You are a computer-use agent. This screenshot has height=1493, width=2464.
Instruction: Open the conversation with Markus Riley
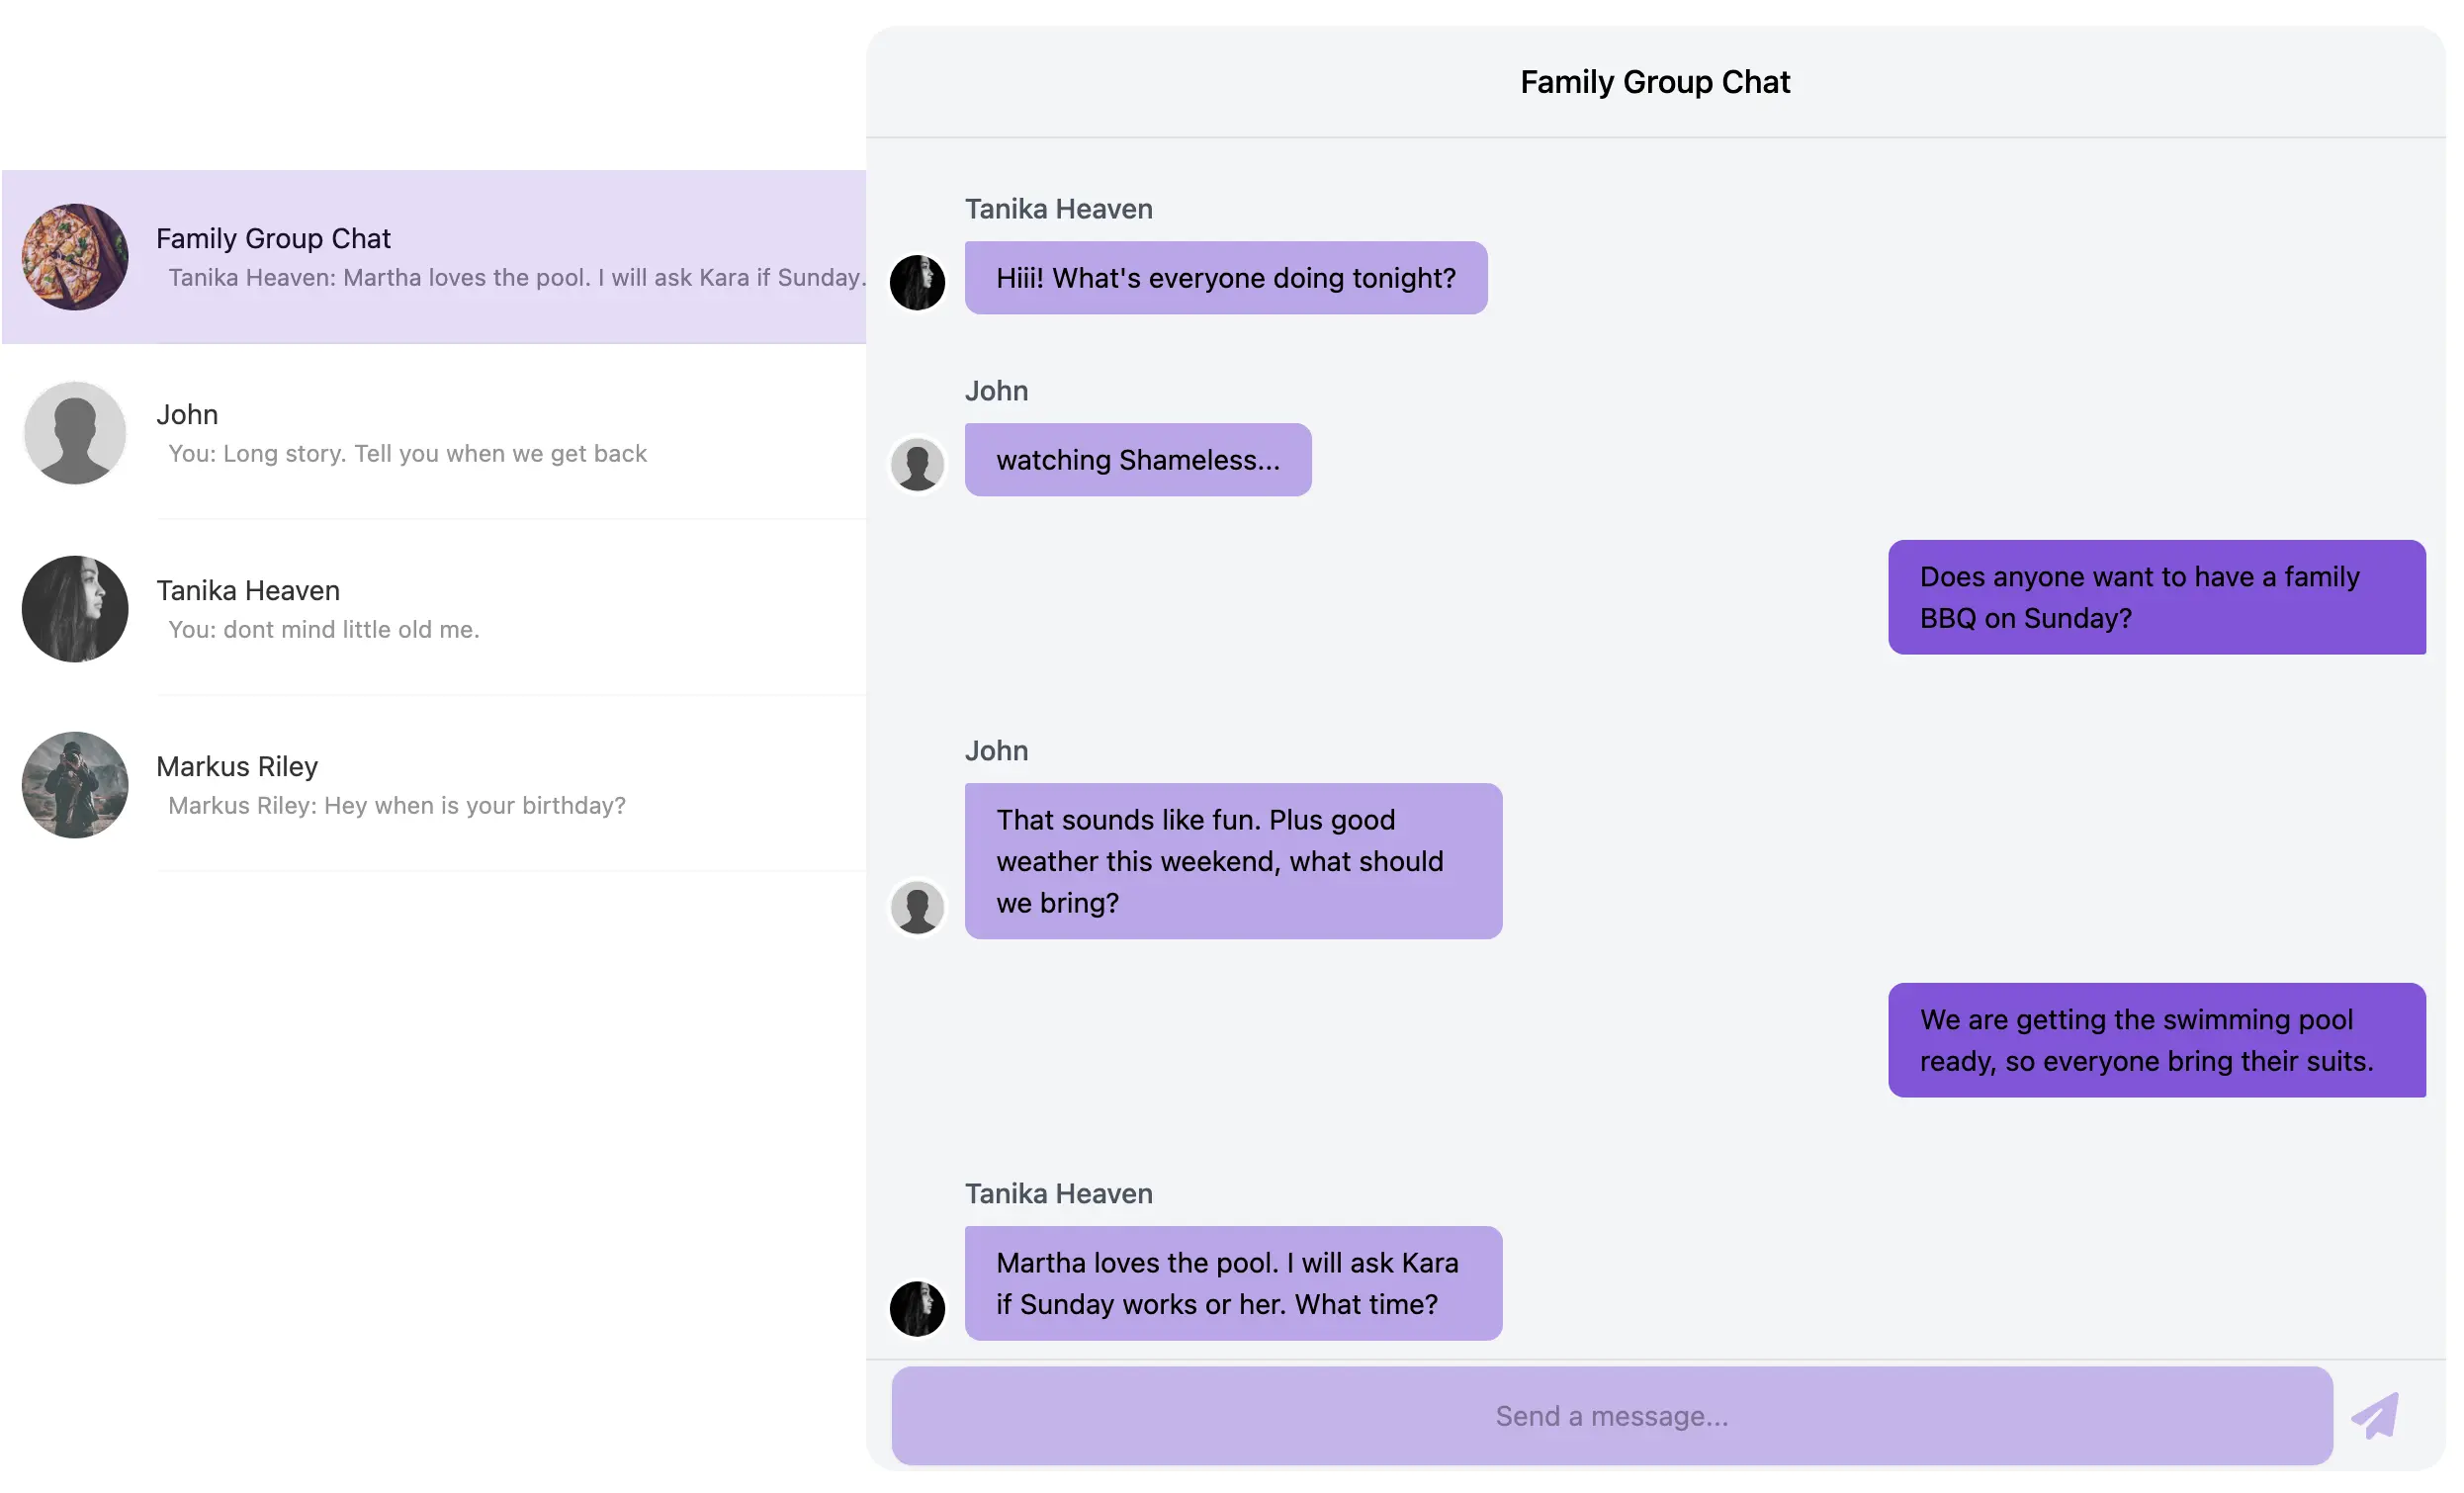[430, 784]
